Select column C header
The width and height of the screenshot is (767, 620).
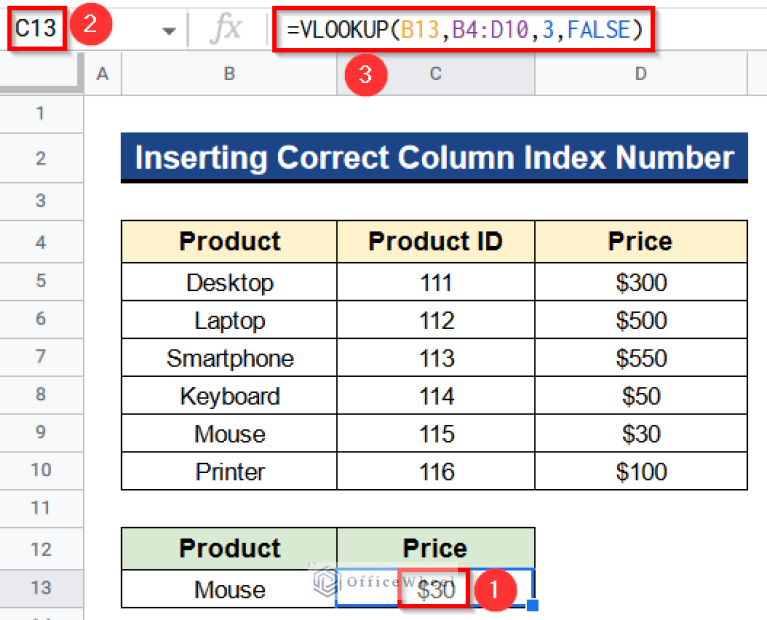point(435,73)
